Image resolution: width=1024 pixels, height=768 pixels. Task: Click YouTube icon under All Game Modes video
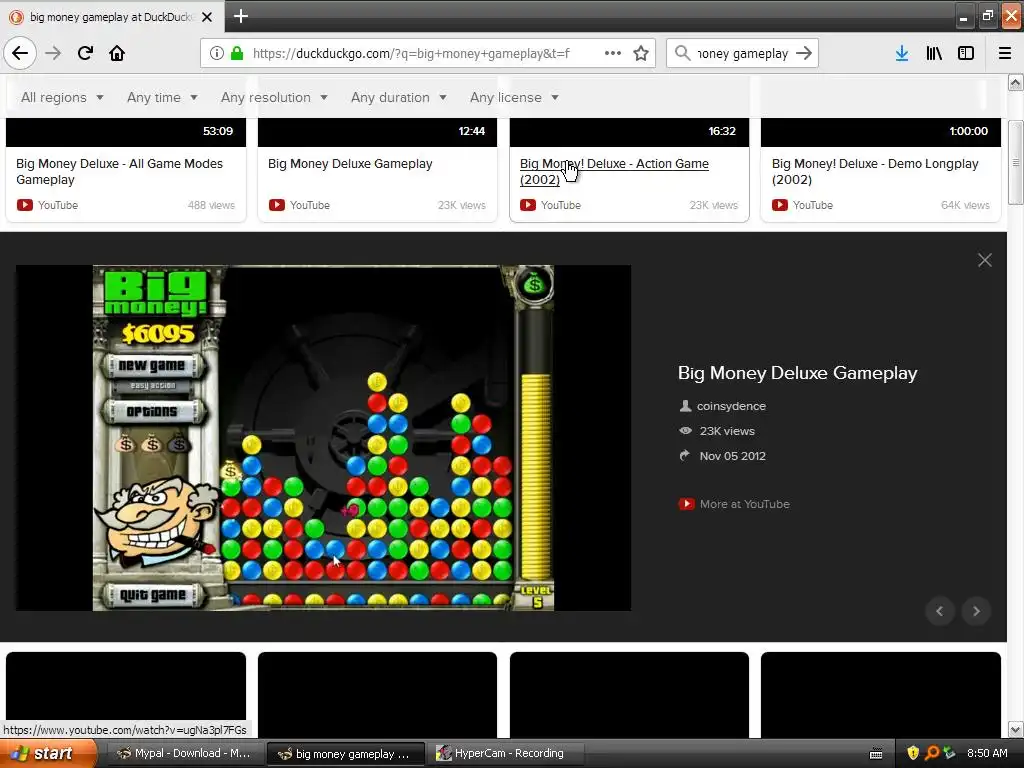click(25, 205)
